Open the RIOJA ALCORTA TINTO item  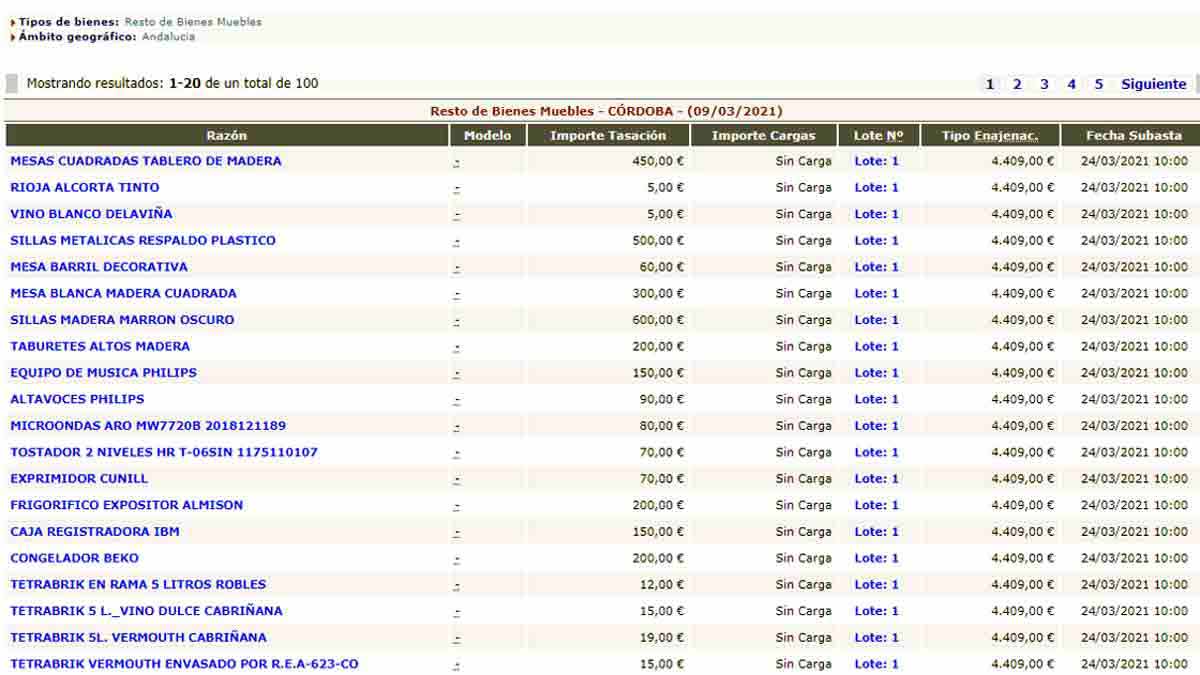coord(84,187)
